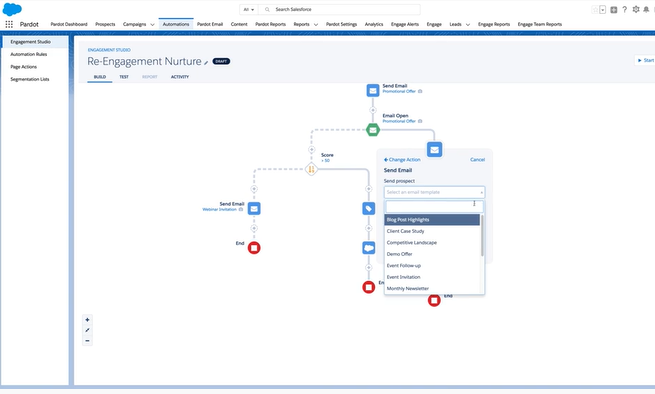This screenshot has height=394, width=655.
Task: Open the Pardot Dashboard nav tab
Action: tap(69, 24)
